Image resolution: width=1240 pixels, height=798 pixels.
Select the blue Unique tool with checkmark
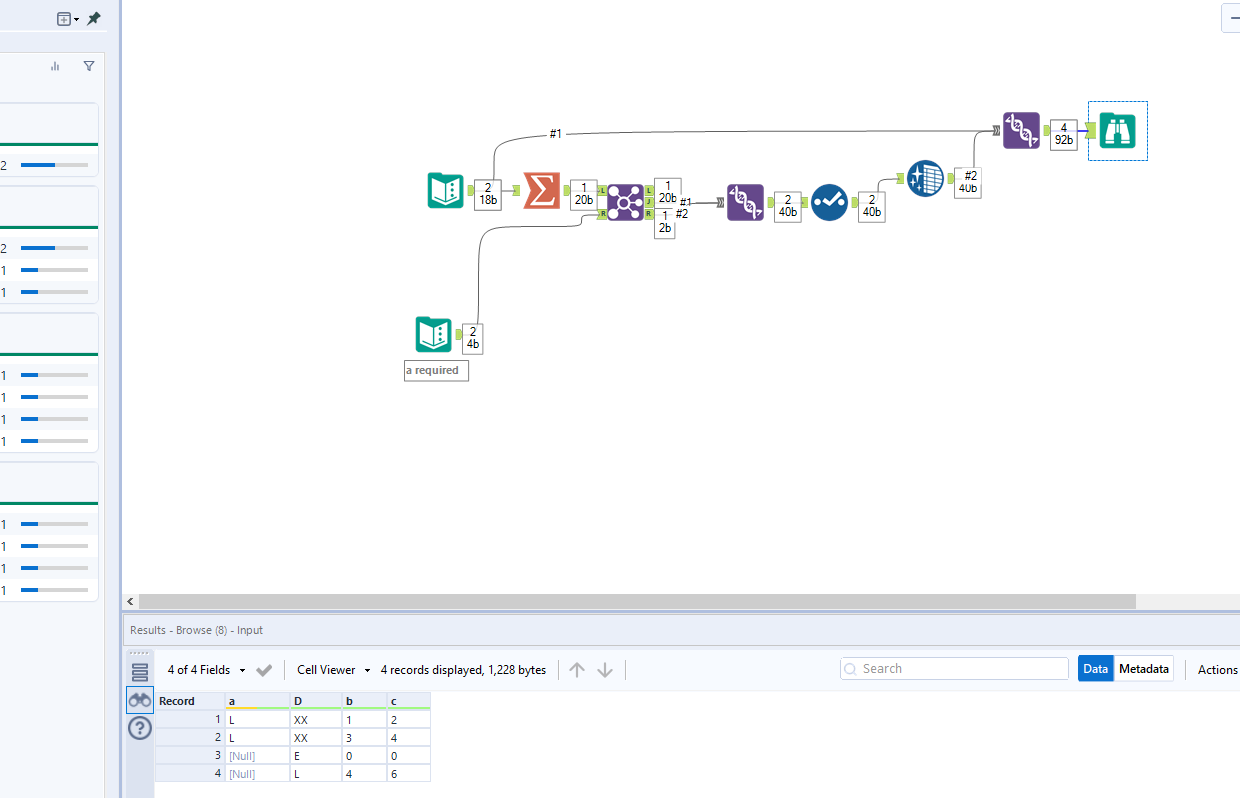pyautogui.click(x=830, y=202)
